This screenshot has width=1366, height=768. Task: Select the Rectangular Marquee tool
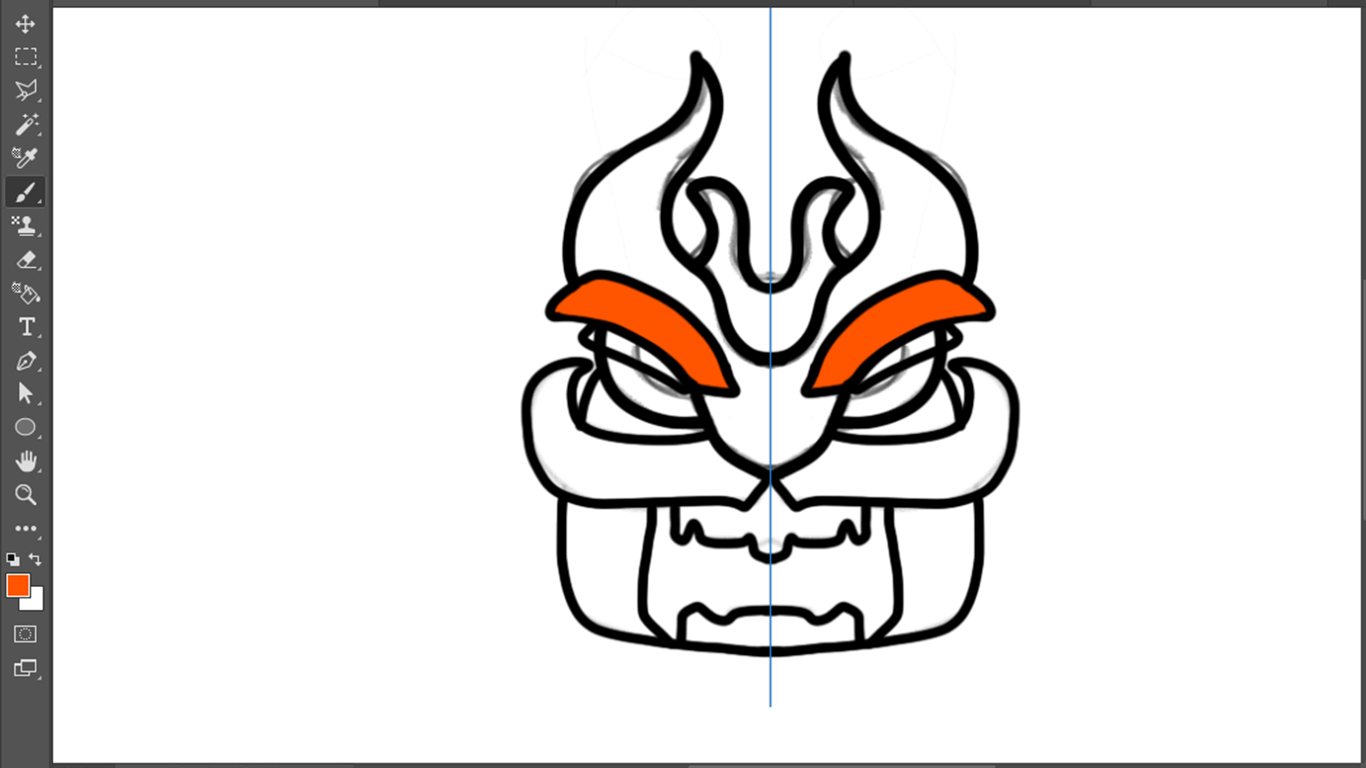pos(25,57)
